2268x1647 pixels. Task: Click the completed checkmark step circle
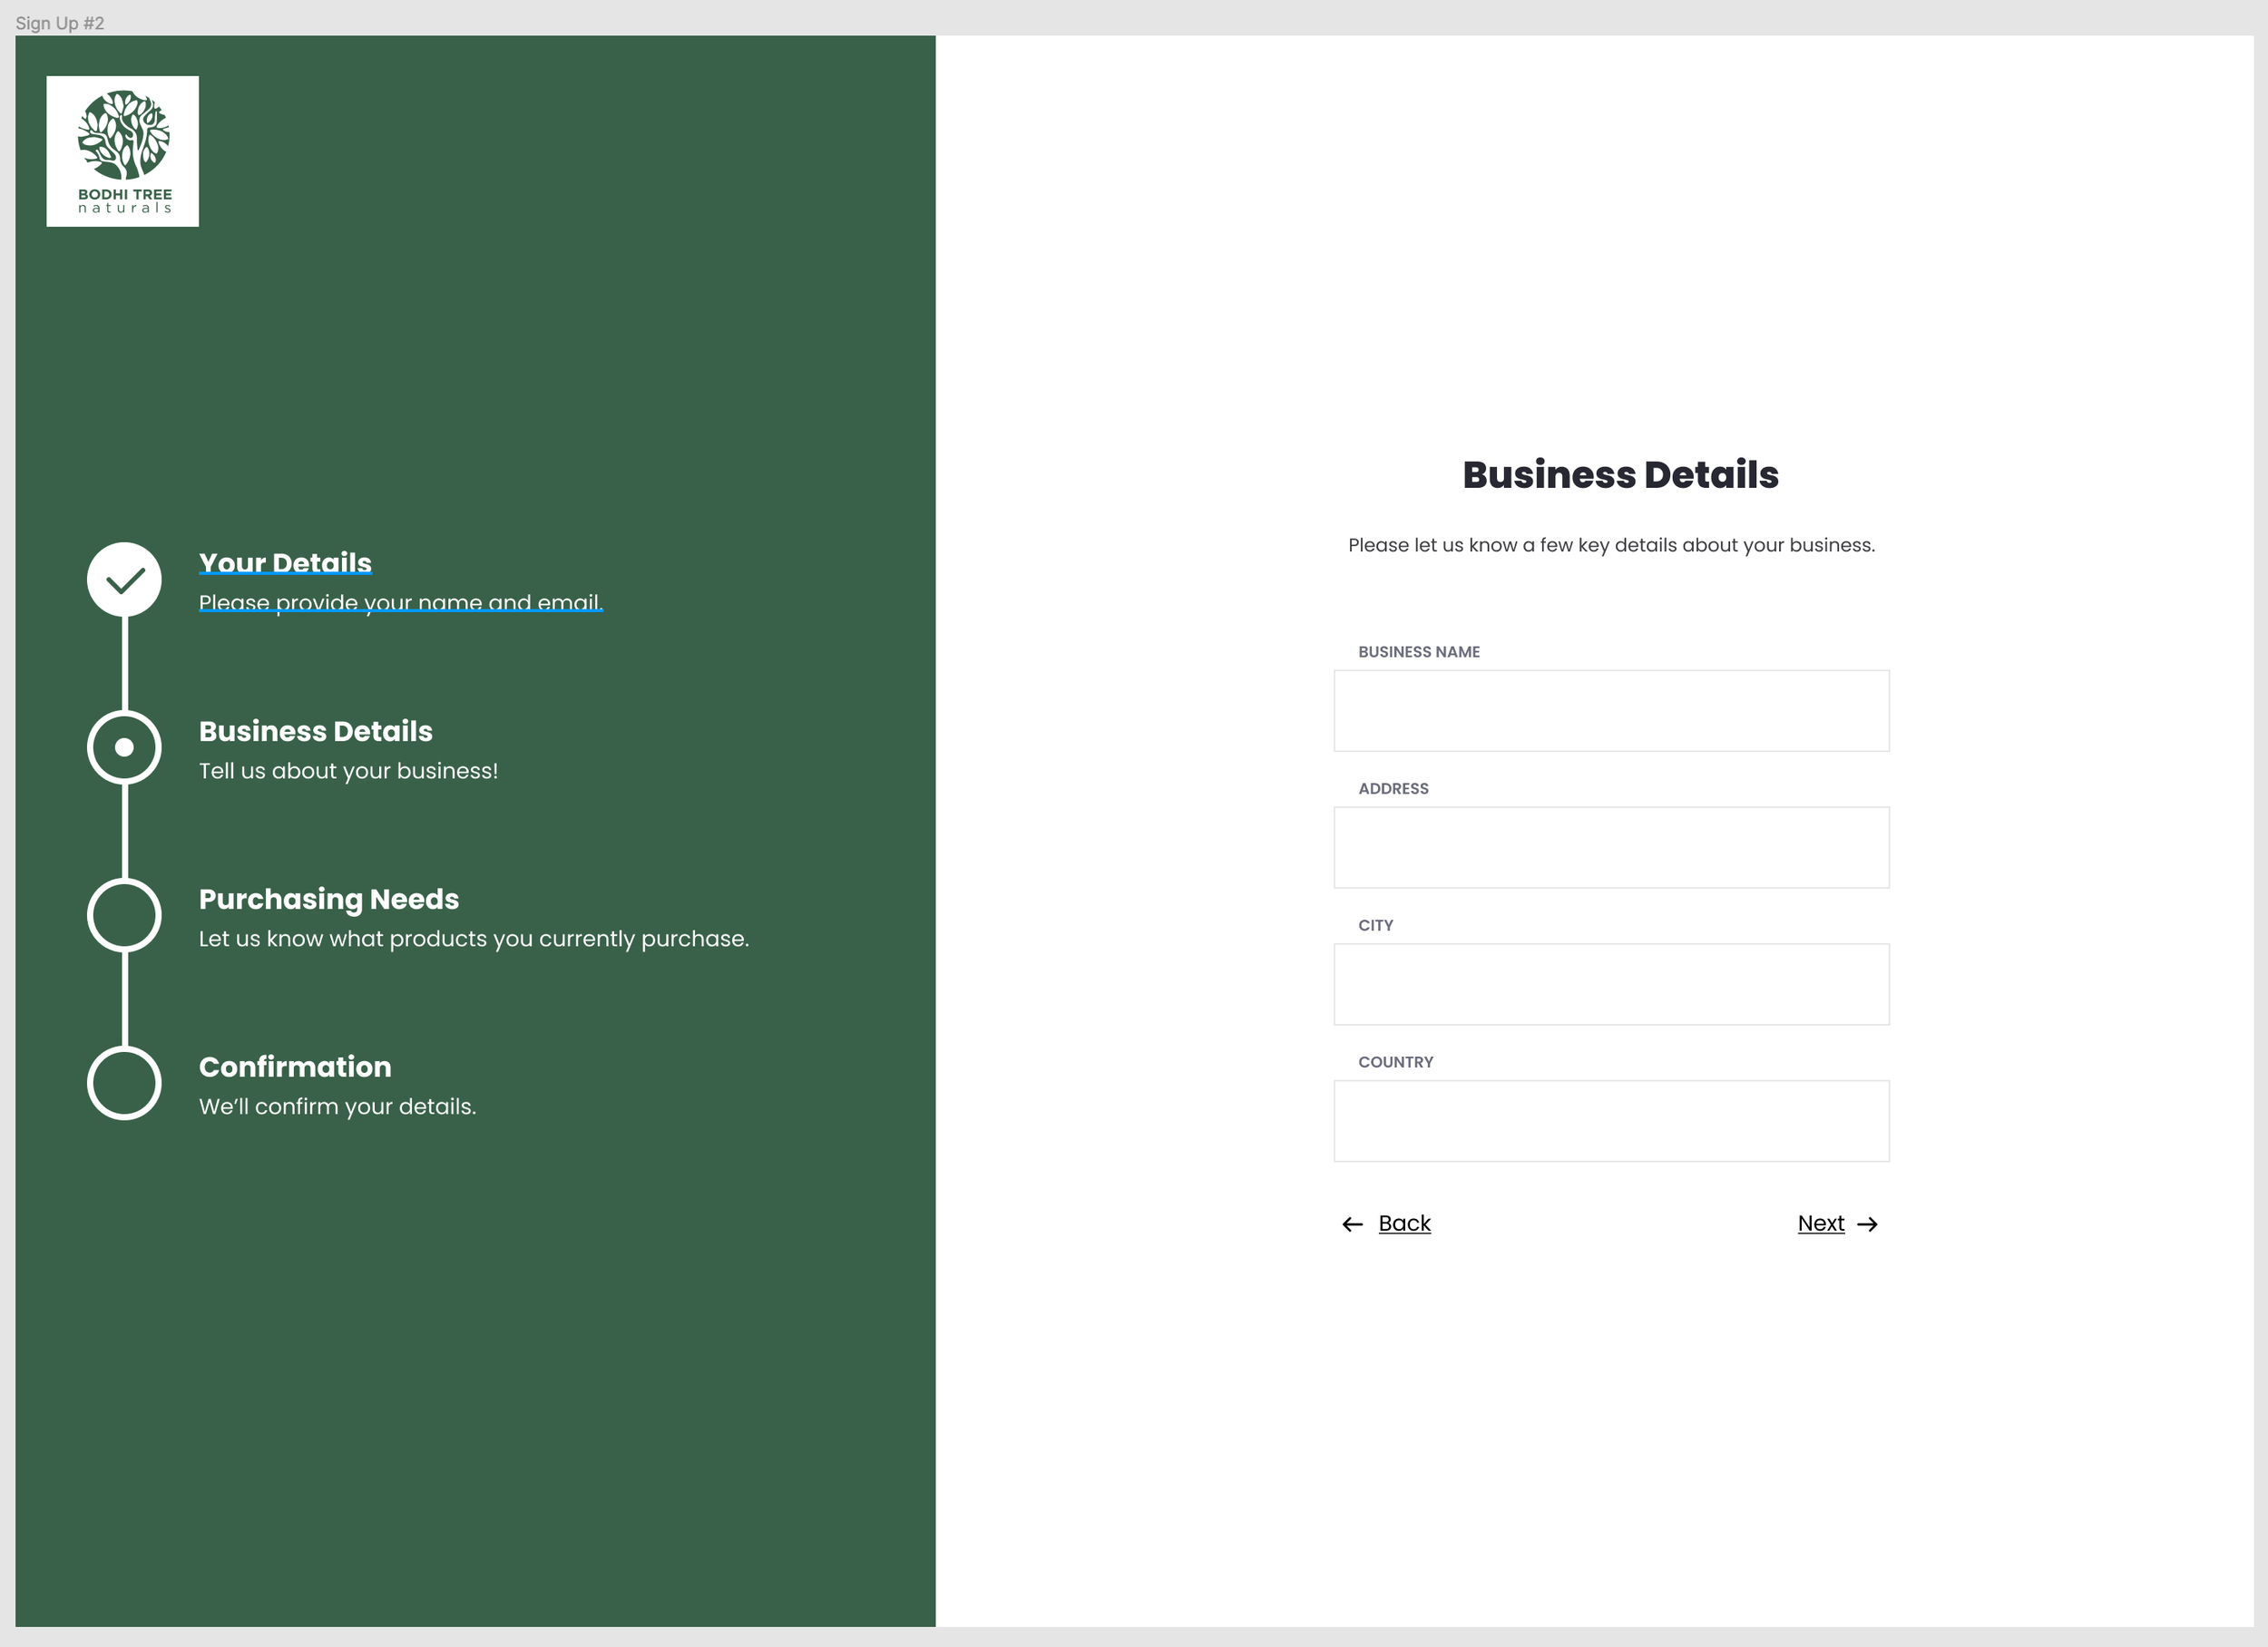[124, 580]
